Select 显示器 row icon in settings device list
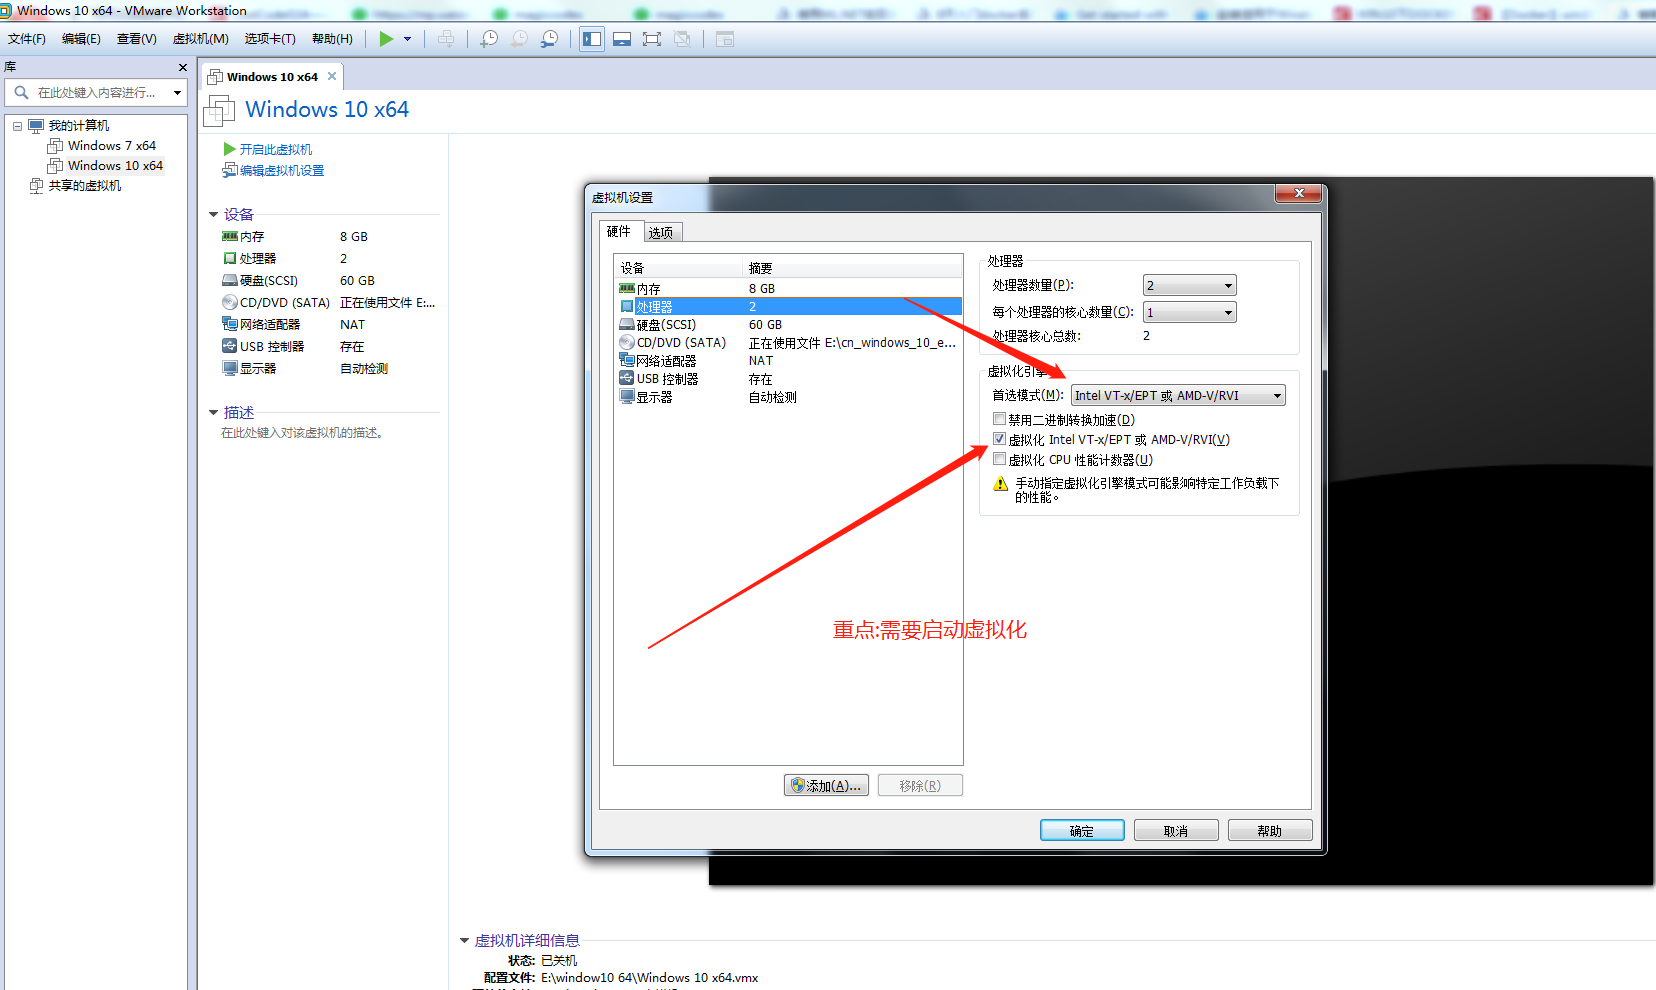The height and width of the screenshot is (990, 1656). point(627,397)
